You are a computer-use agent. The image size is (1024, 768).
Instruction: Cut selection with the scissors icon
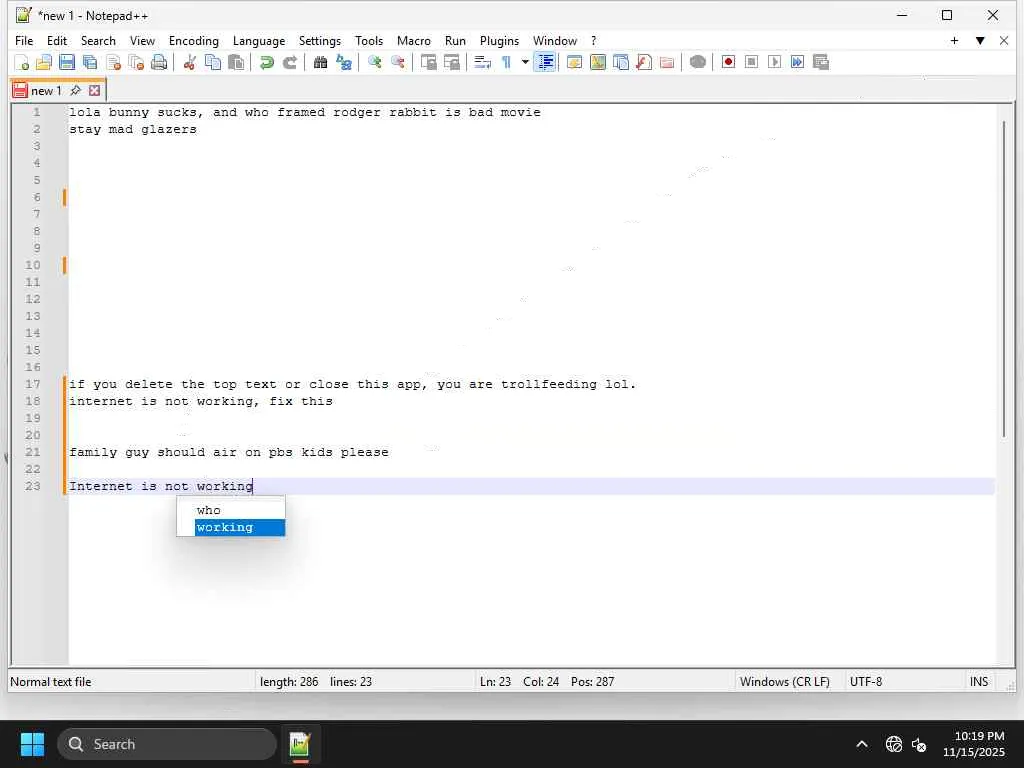189,62
